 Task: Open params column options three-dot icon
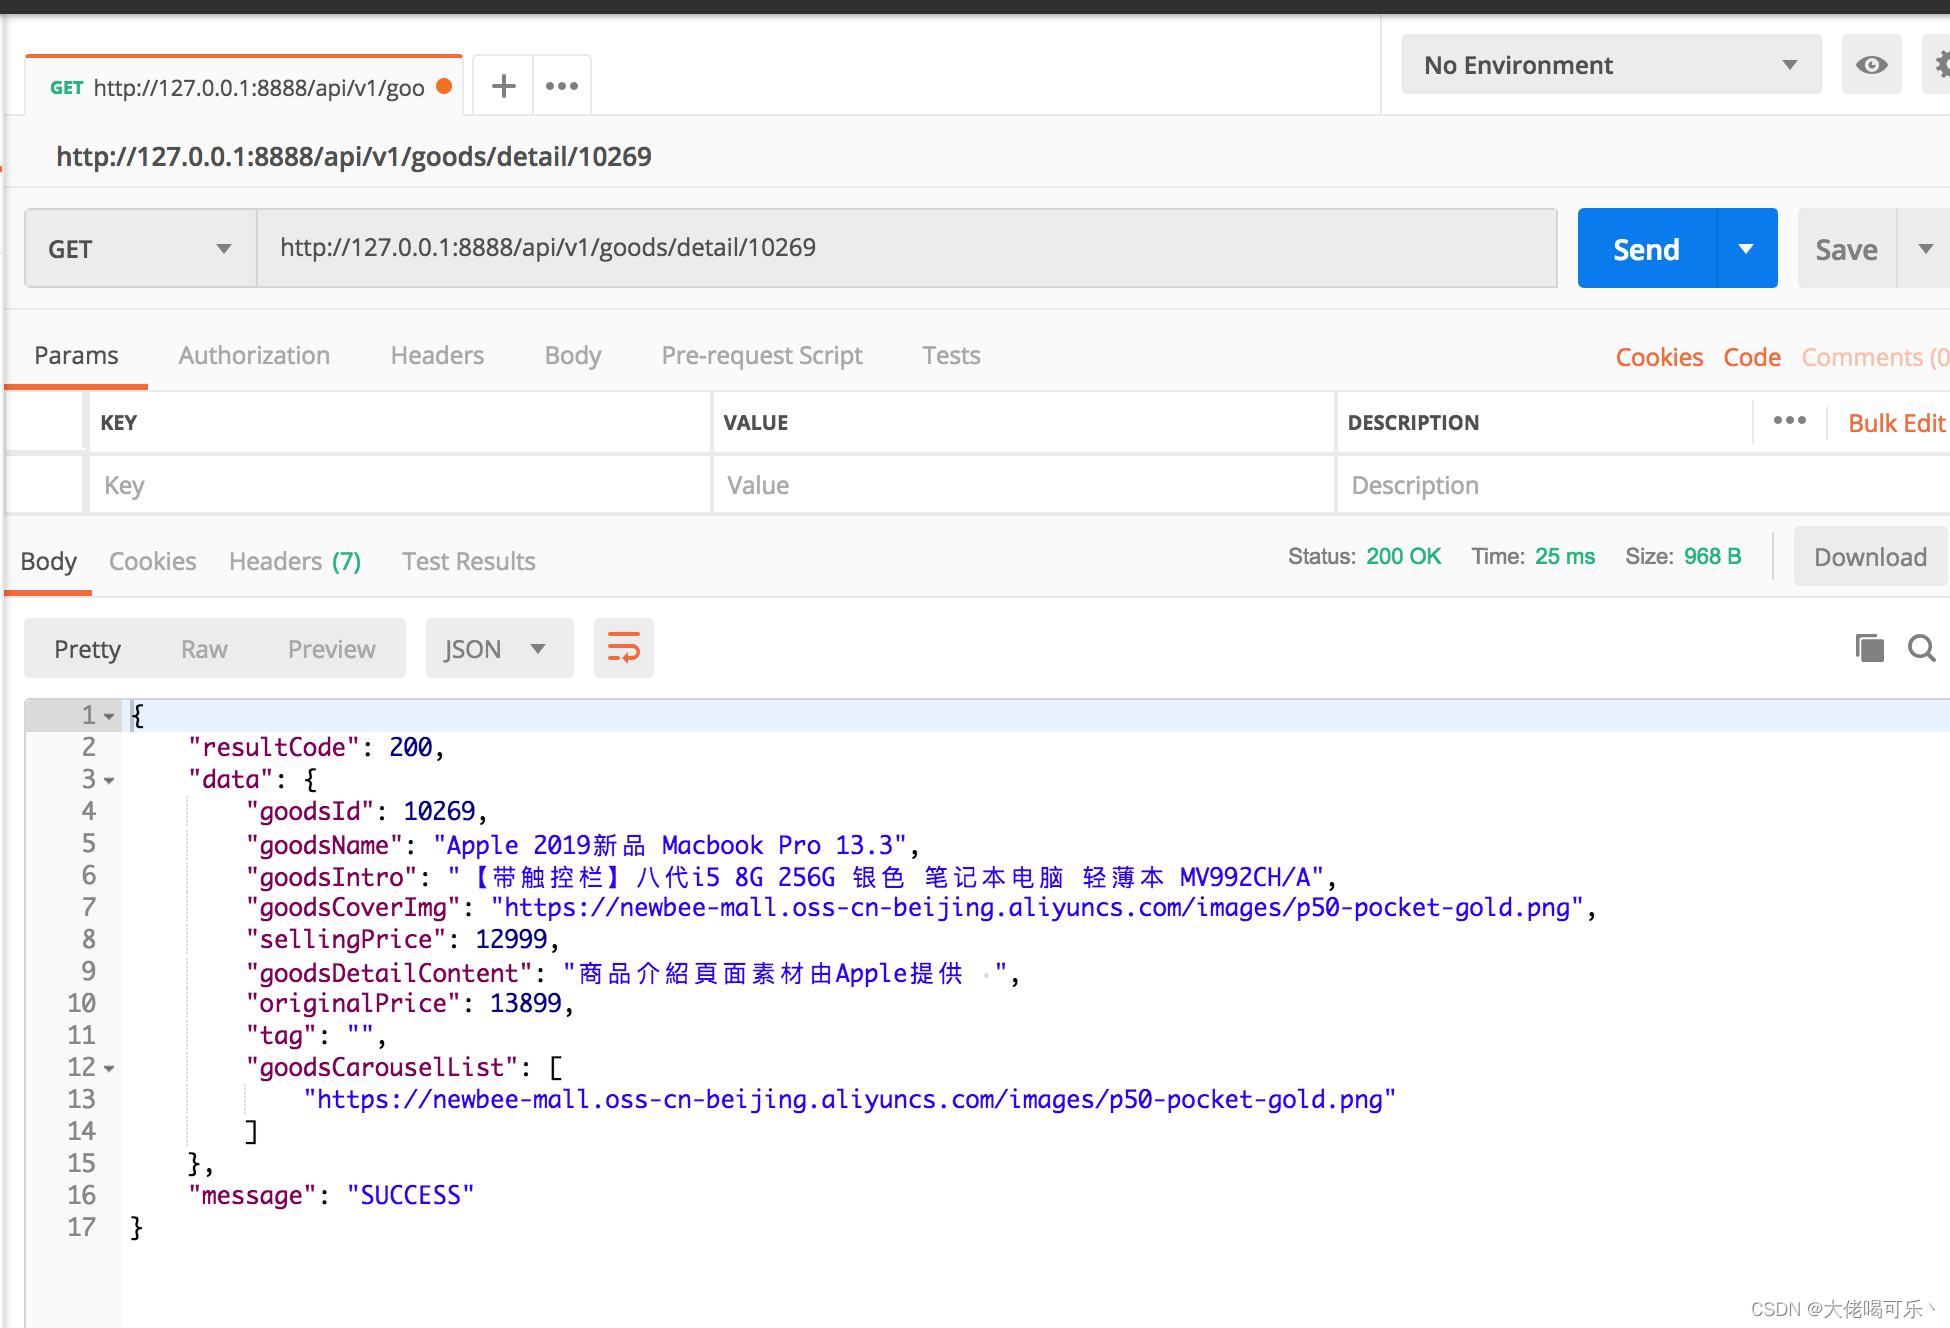pyautogui.click(x=1789, y=421)
